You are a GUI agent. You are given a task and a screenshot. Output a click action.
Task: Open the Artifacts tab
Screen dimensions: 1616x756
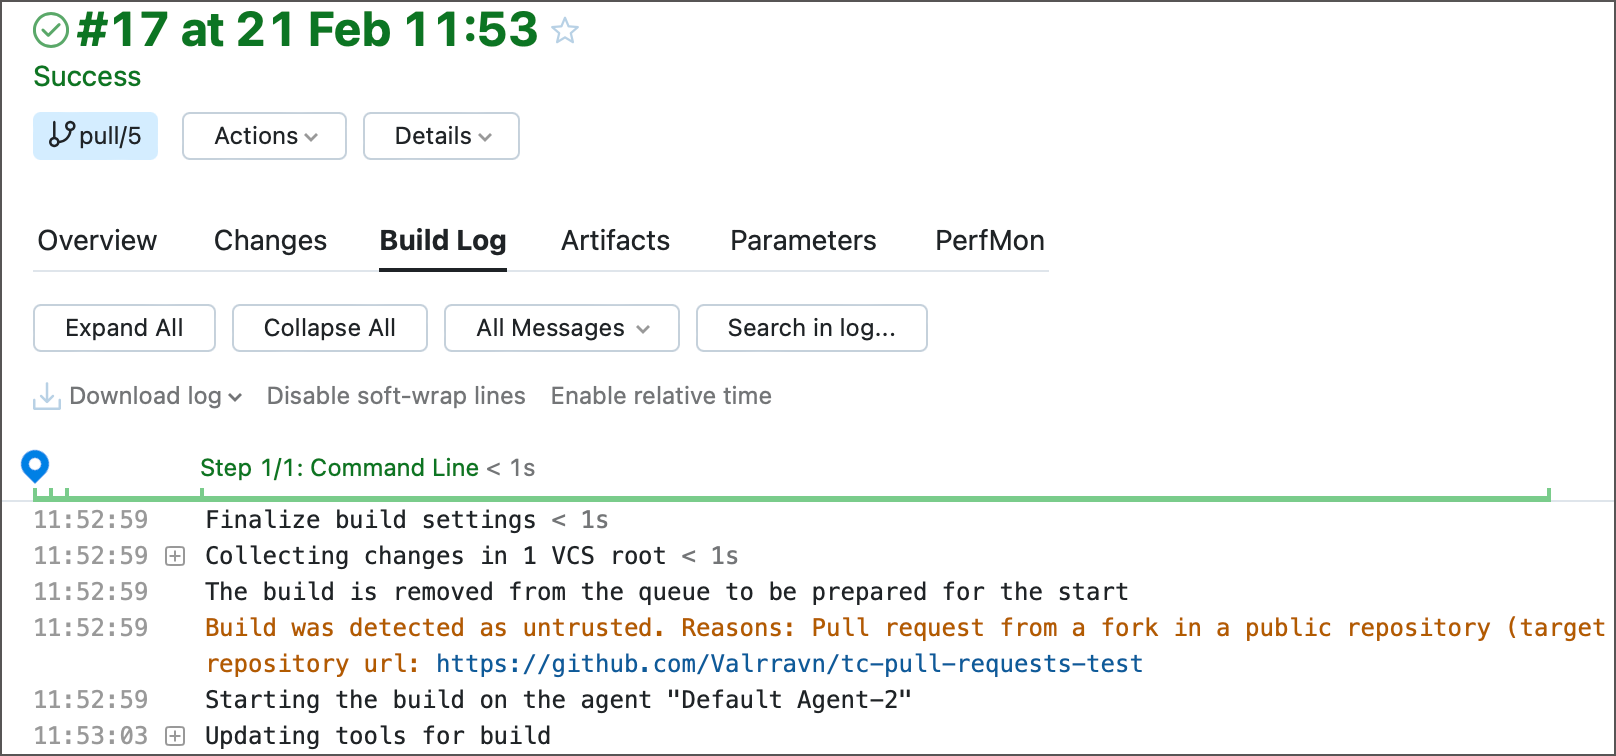click(615, 241)
